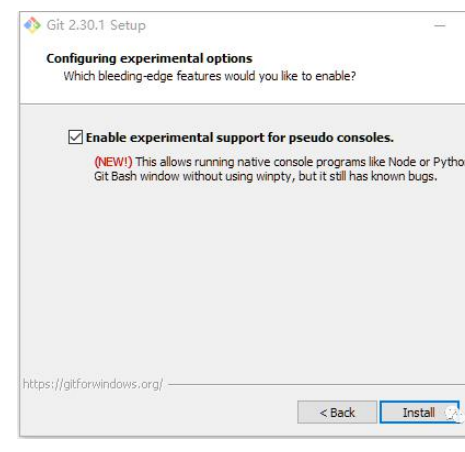Image resolution: width=465 pixels, height=452 pixels.
Task: Click the words 'known bugs' in the description
Action: point(404,176)
